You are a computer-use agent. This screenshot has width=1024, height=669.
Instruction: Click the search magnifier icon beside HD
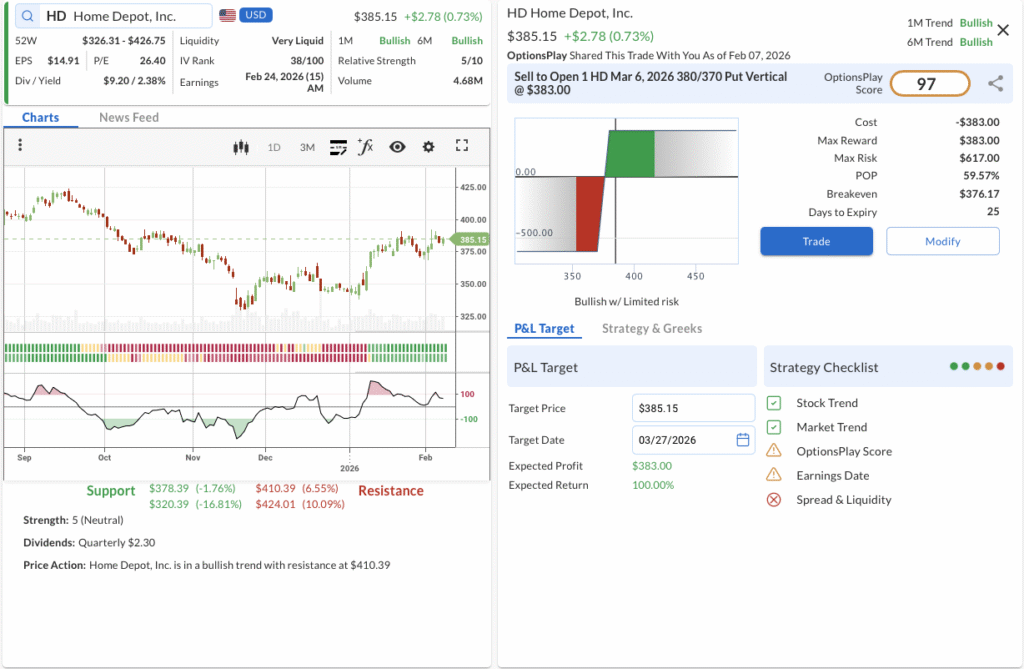coord(27,16)
